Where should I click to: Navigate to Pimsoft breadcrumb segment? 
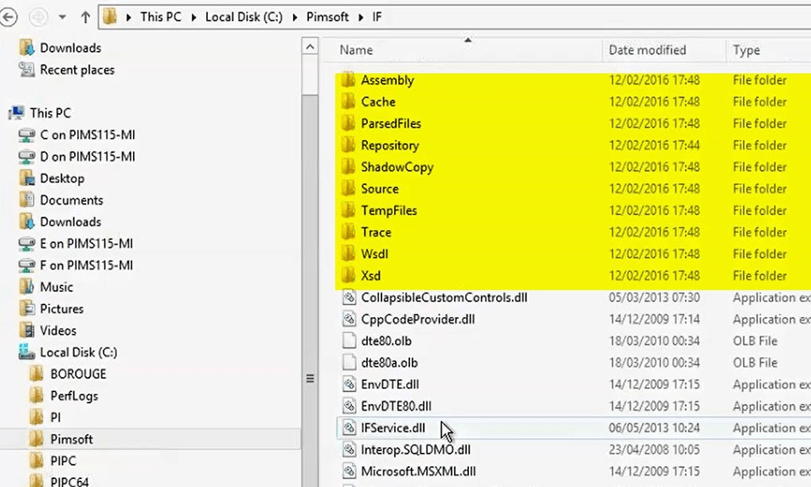point(327,17)
